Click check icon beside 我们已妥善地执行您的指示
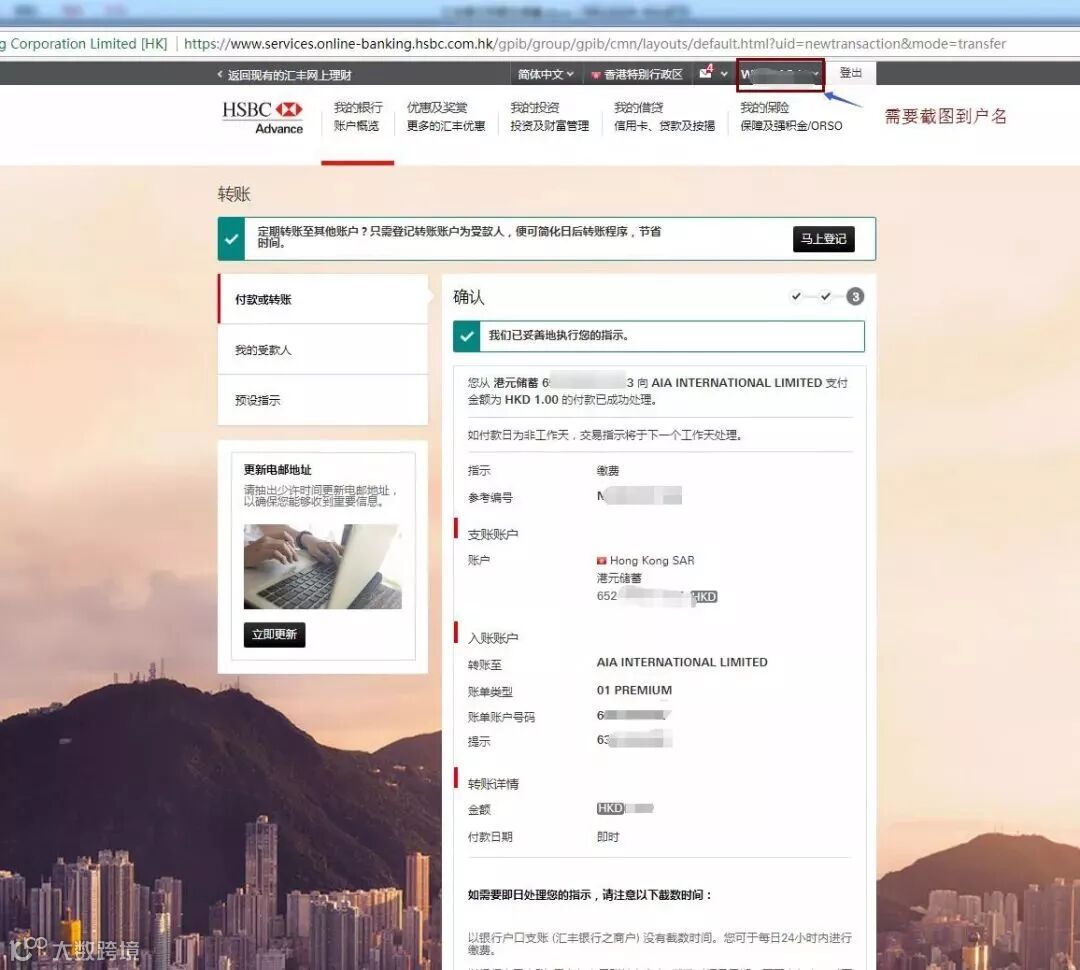 pyautogui.click(x=466, y=336)
